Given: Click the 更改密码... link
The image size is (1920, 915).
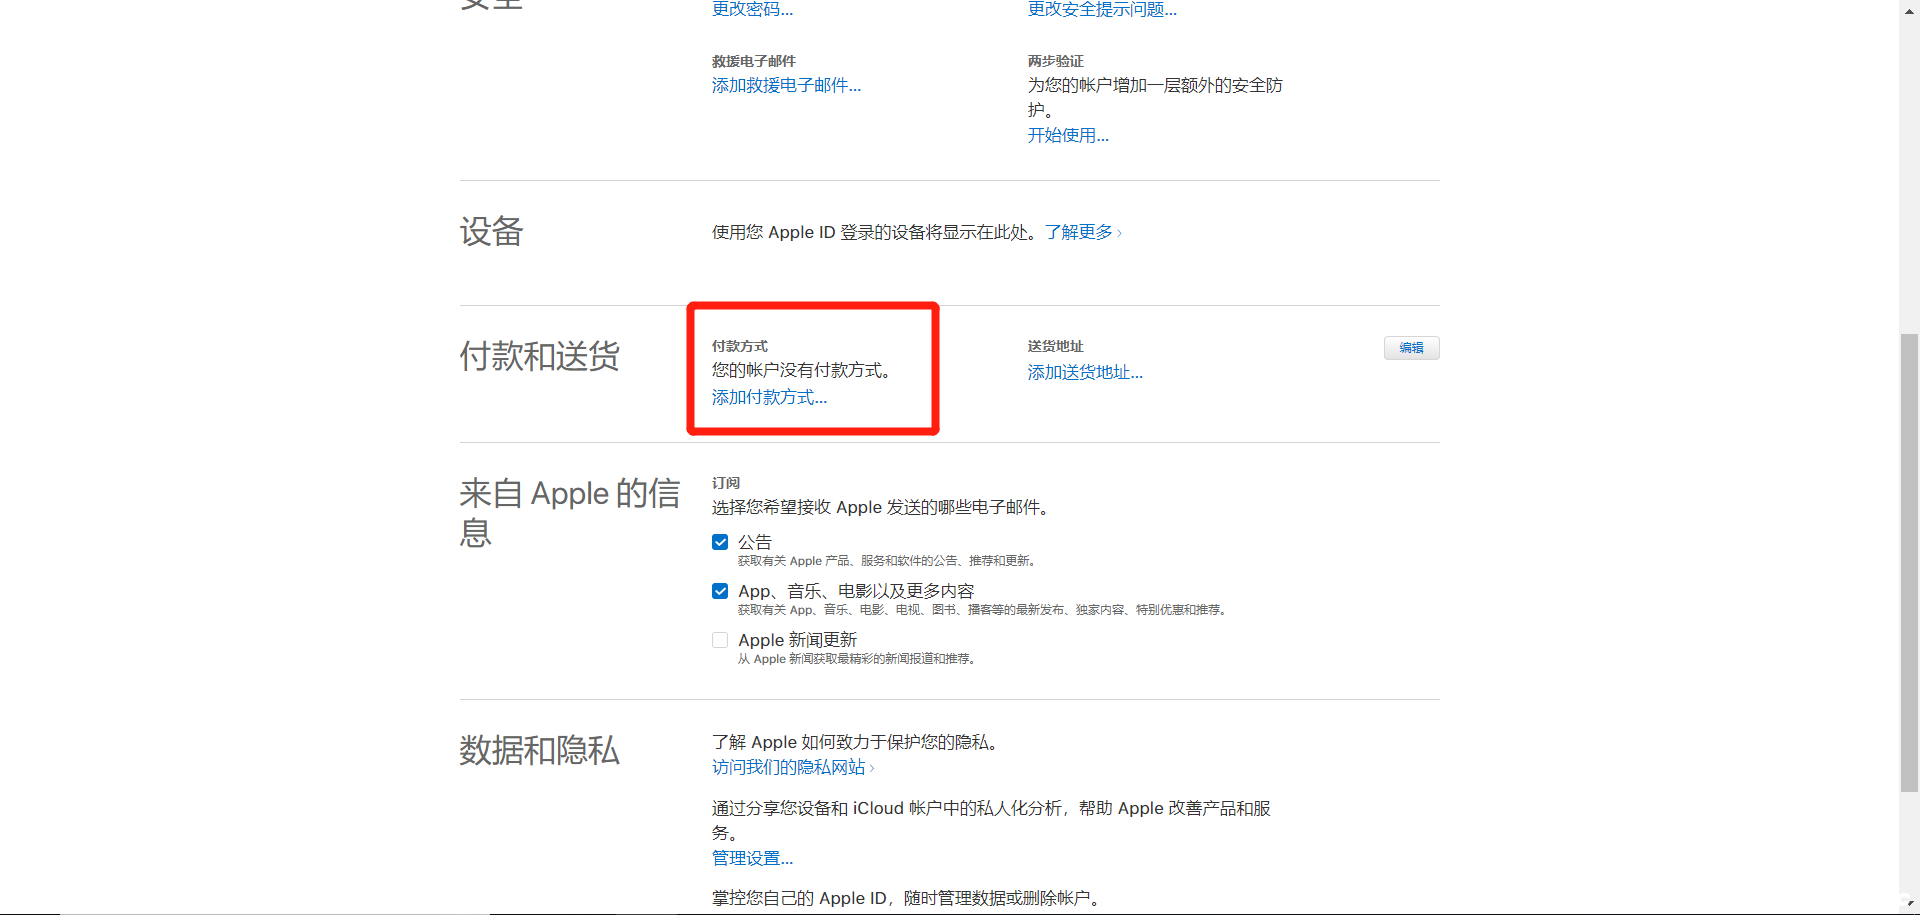Looking at the screenshot, I should tap(752, 10).
